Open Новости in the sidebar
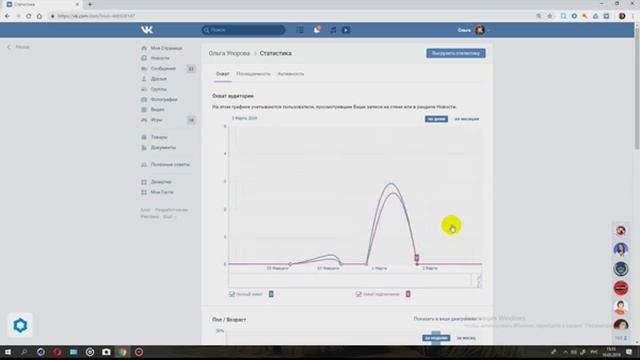 pos(160,58)
